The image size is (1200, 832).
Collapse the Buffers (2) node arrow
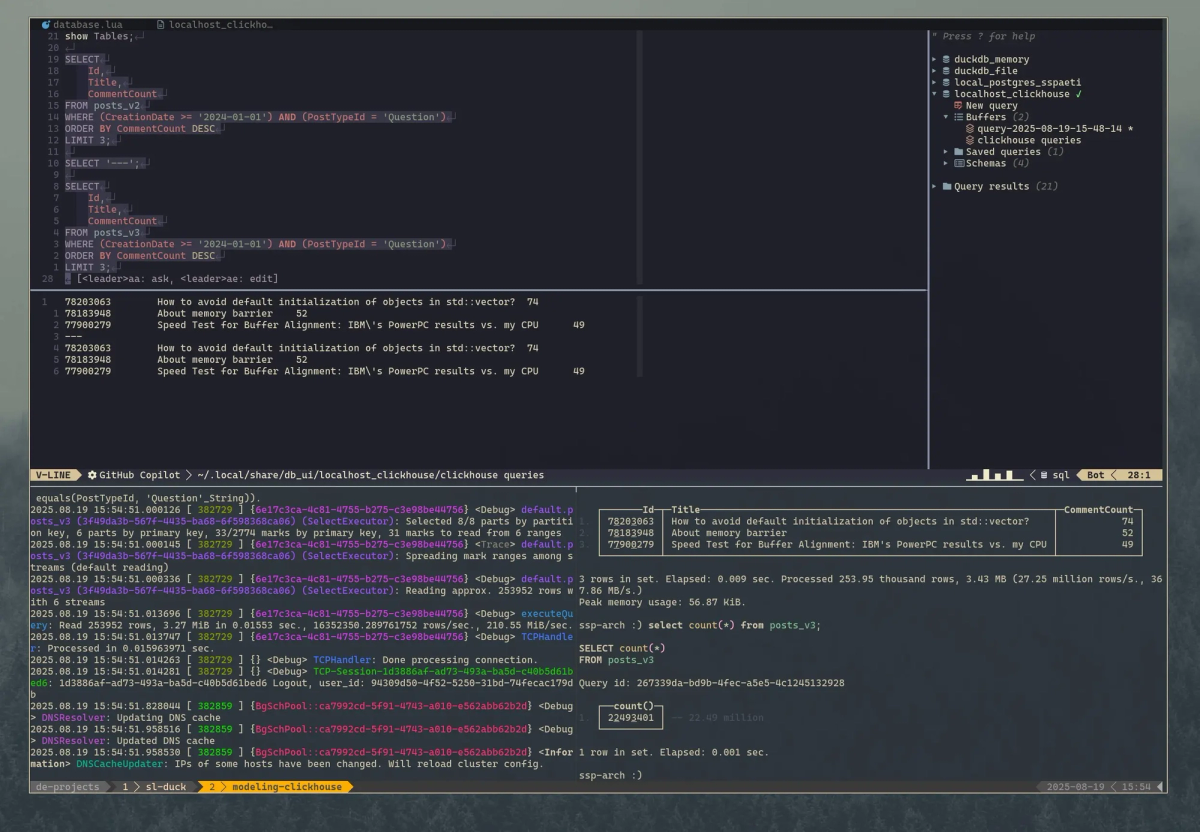[946, 117]
